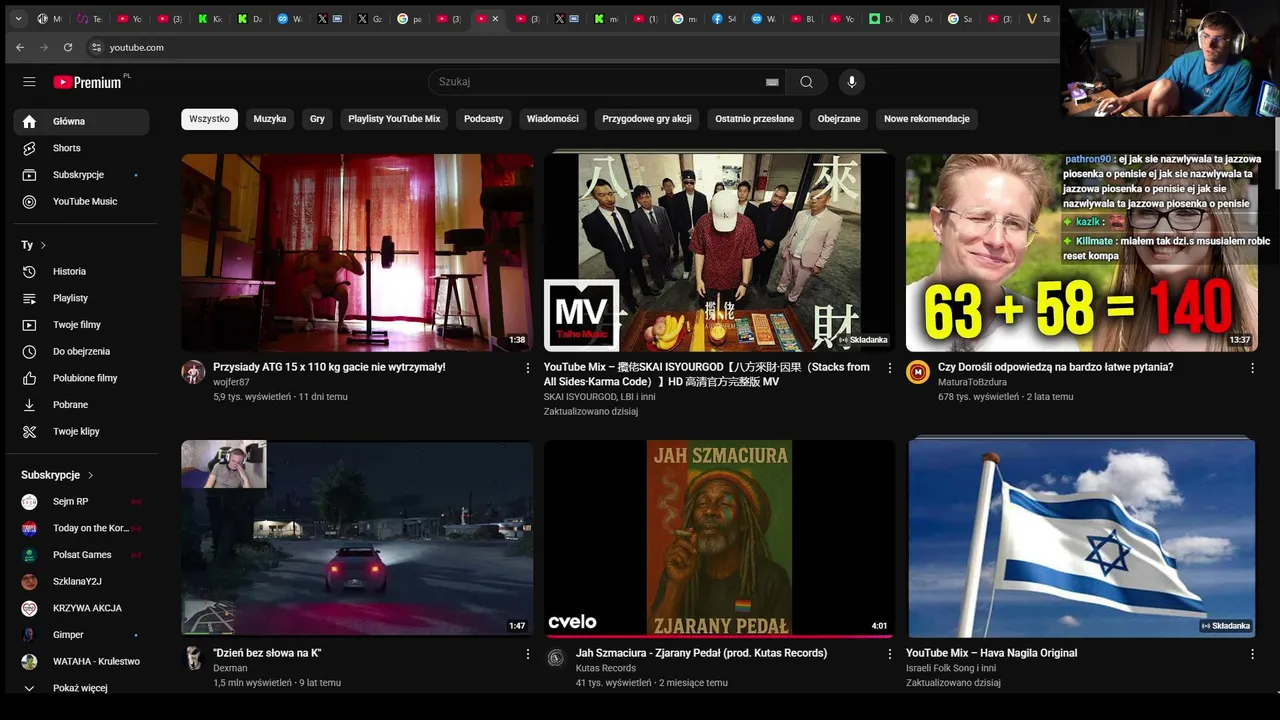
Task: View site information icon in address bar
Action: (96, 47)
